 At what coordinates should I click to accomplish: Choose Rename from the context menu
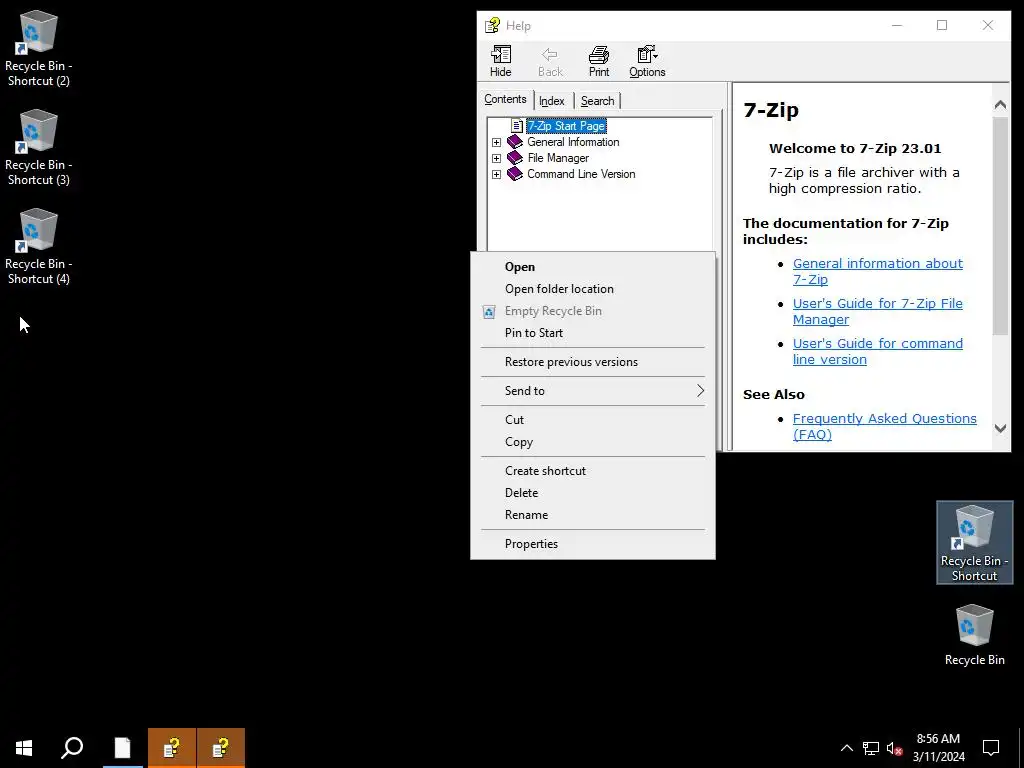(592, 515)
